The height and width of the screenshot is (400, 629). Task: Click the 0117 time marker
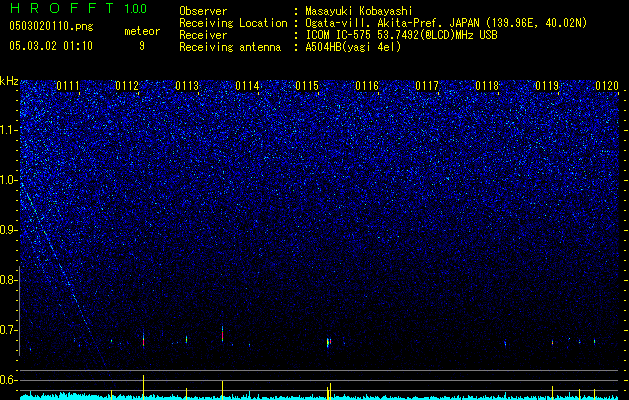(427, 86)
